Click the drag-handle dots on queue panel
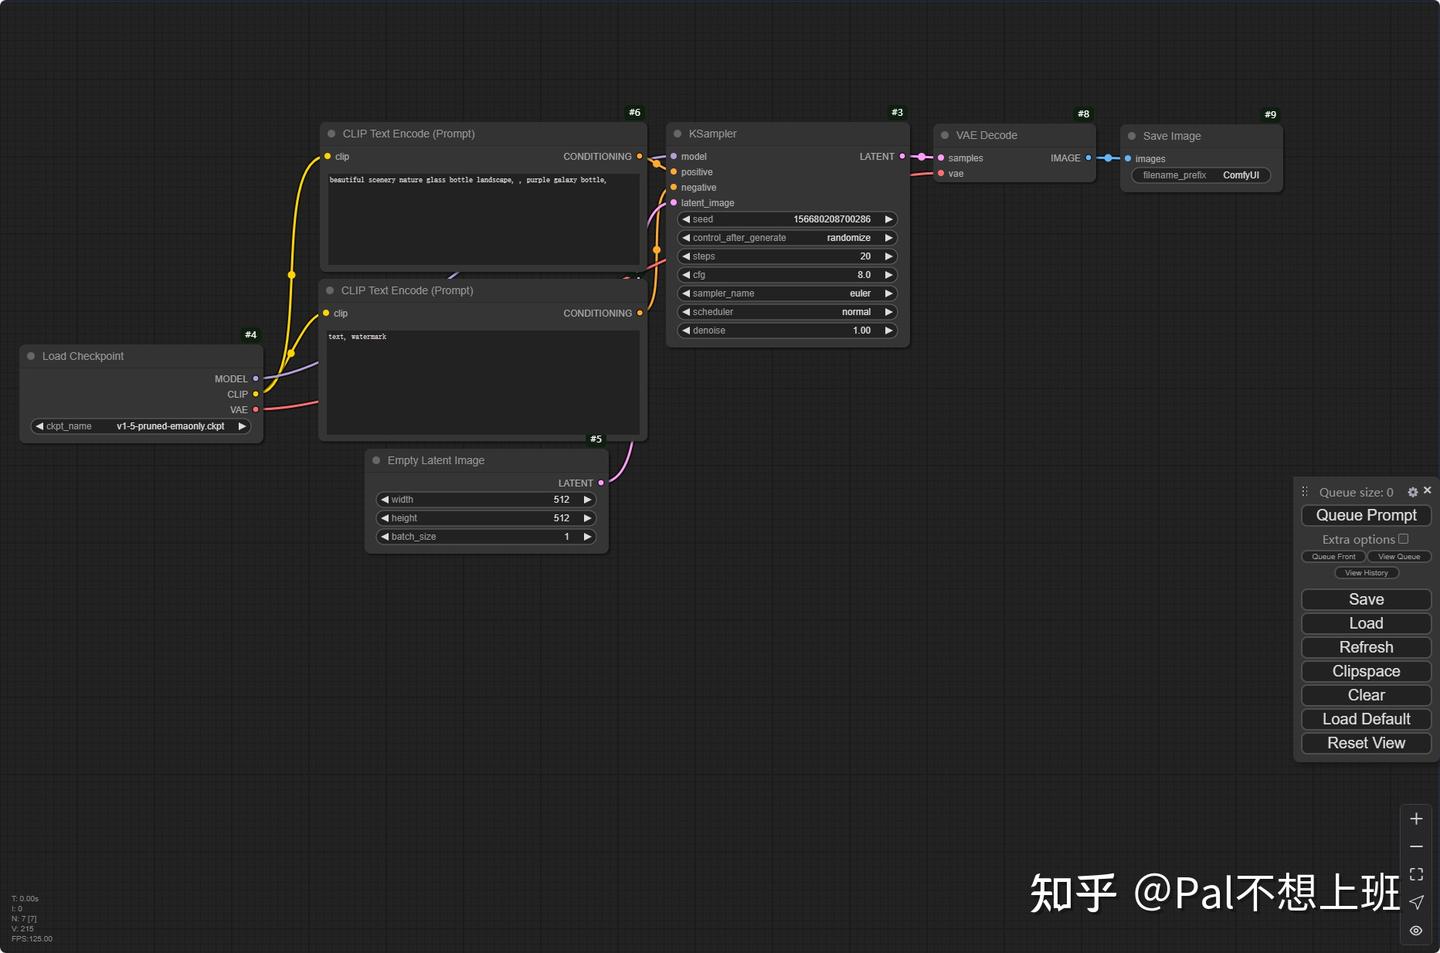This screenshot has height=953, width=1440. (x=1304, y=491)
